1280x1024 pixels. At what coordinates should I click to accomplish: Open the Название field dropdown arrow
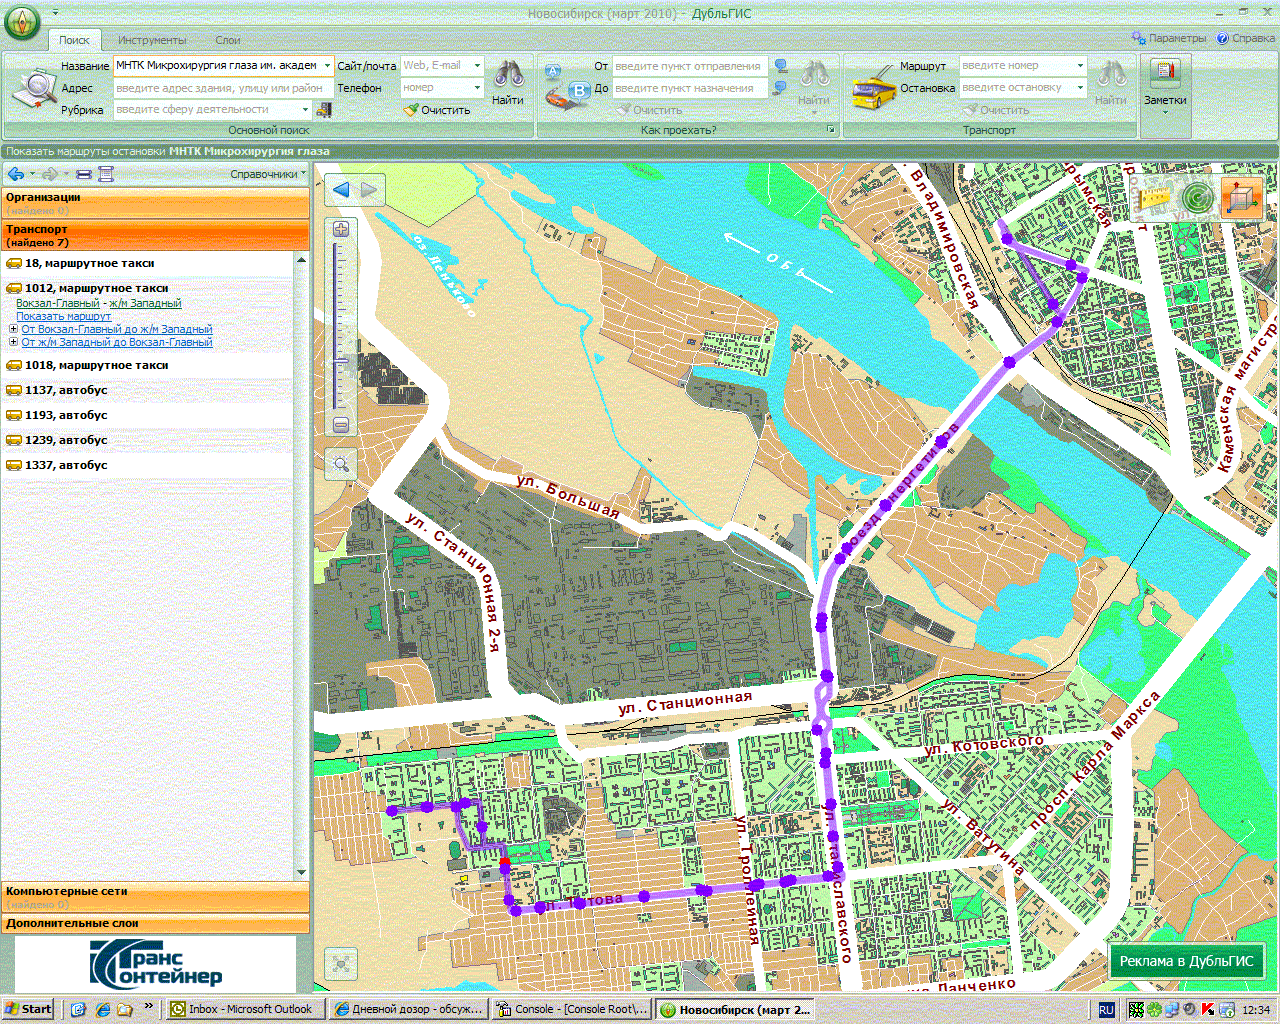[x=327, y=66]
